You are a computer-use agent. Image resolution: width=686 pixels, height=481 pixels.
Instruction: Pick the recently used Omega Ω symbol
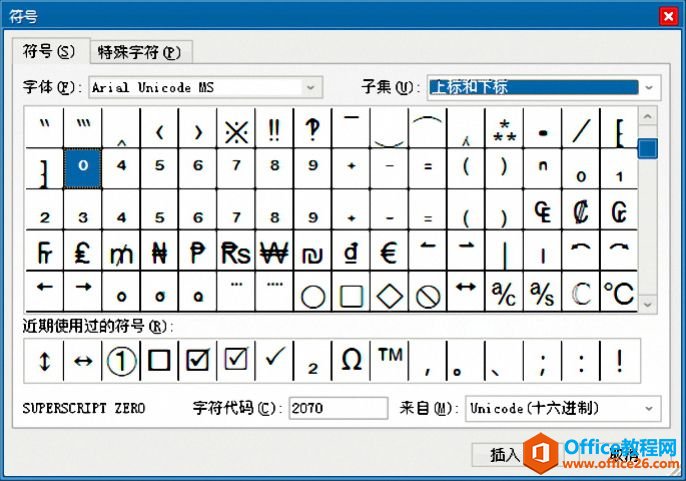click(x=351, y=361)
